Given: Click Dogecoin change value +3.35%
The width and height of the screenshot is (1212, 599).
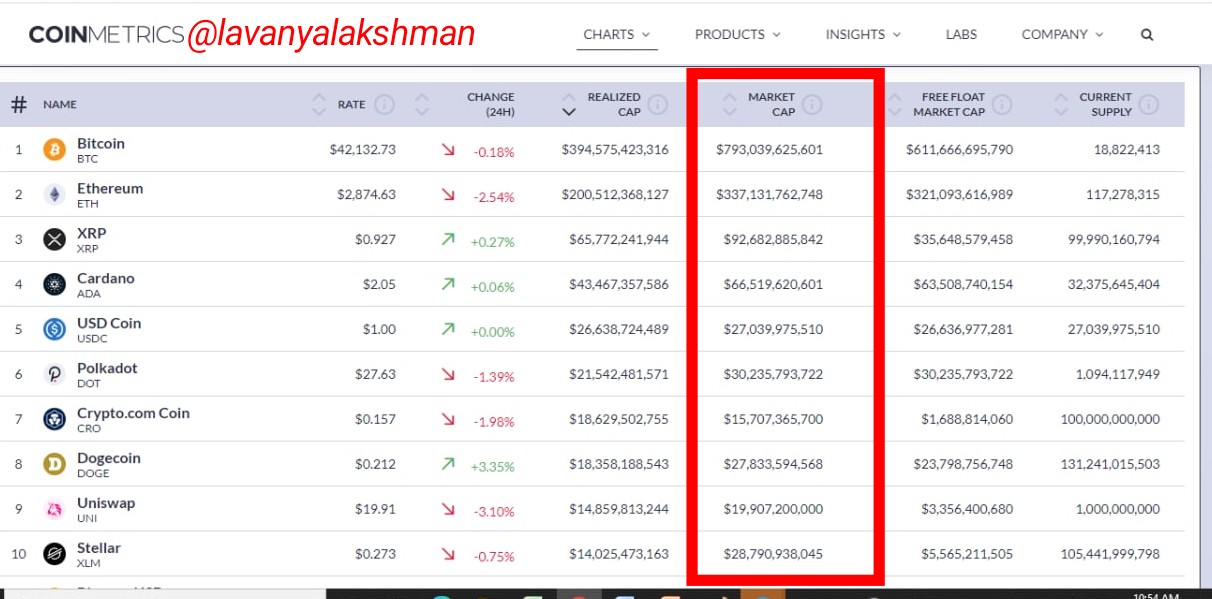Looking at the screenshot, I should tap(492, 466).
